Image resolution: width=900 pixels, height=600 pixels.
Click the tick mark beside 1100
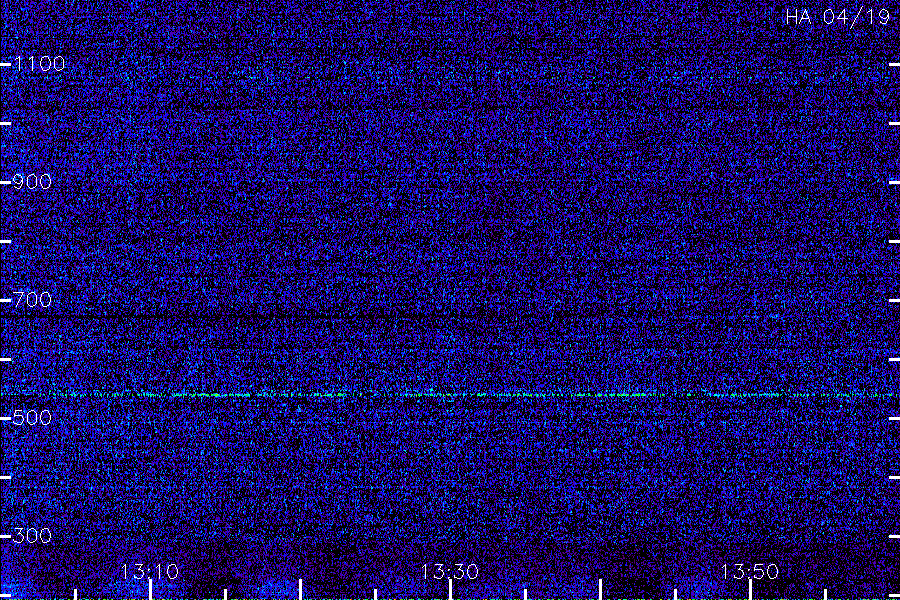click(6, 65)
